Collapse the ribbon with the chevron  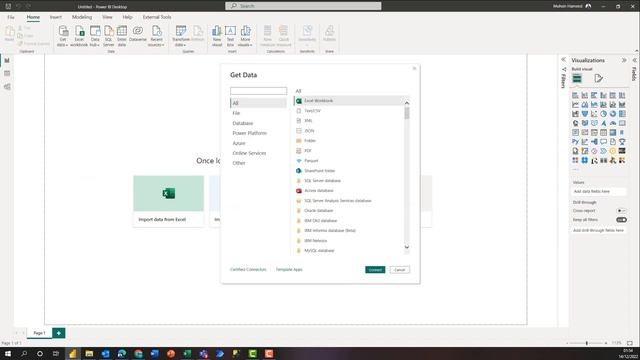coord(636,51)
